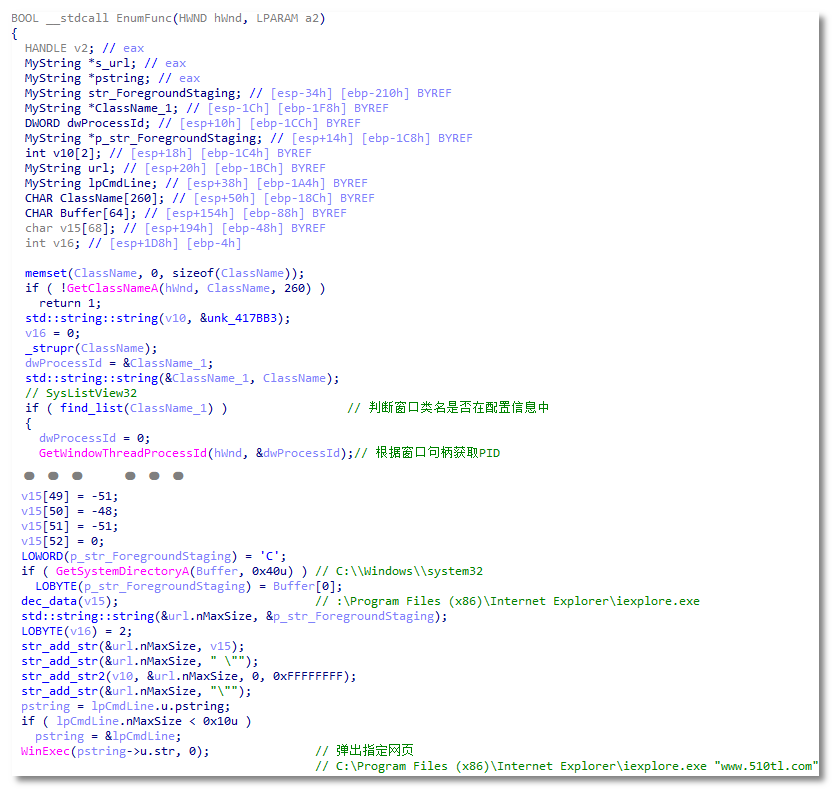The image size is (832, 789).
Task: Click the v15[52] = 0 assignment line
Action: [x=69, y=541]
